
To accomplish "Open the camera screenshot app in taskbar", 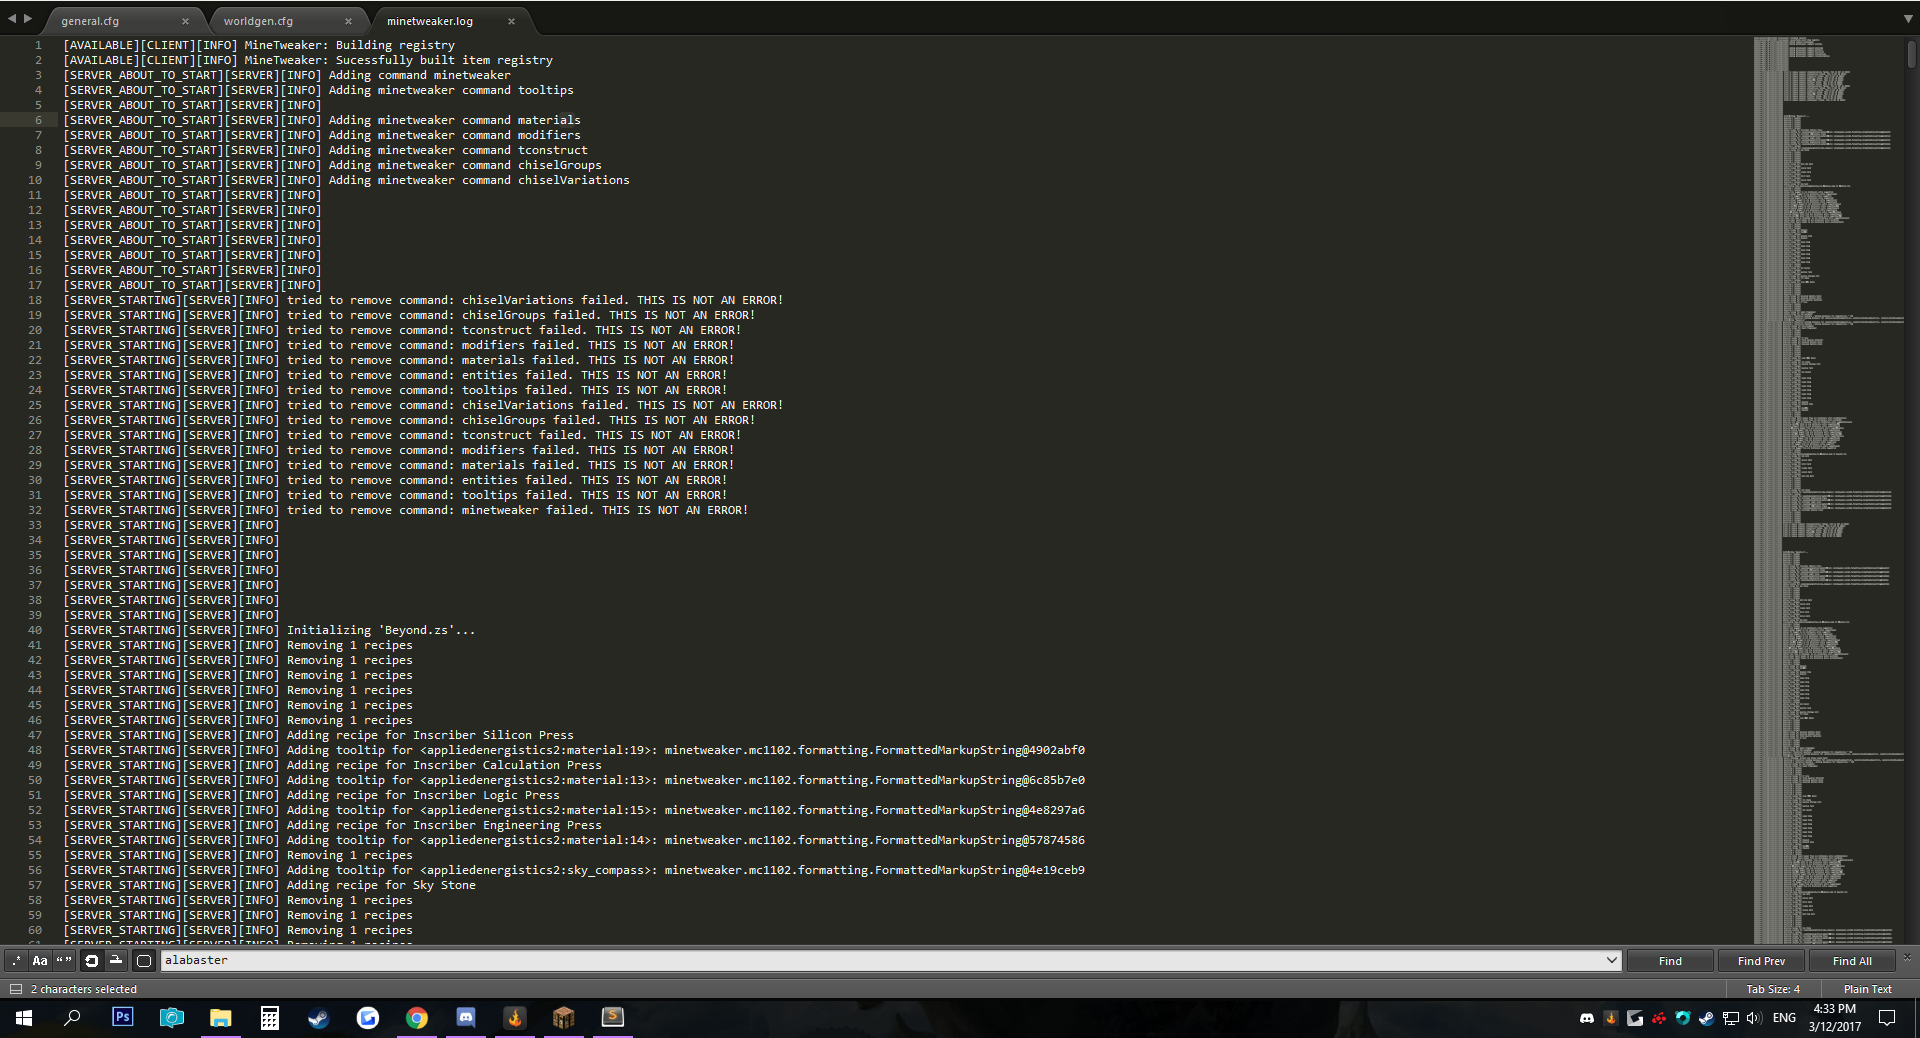I will coord(172,1018).
